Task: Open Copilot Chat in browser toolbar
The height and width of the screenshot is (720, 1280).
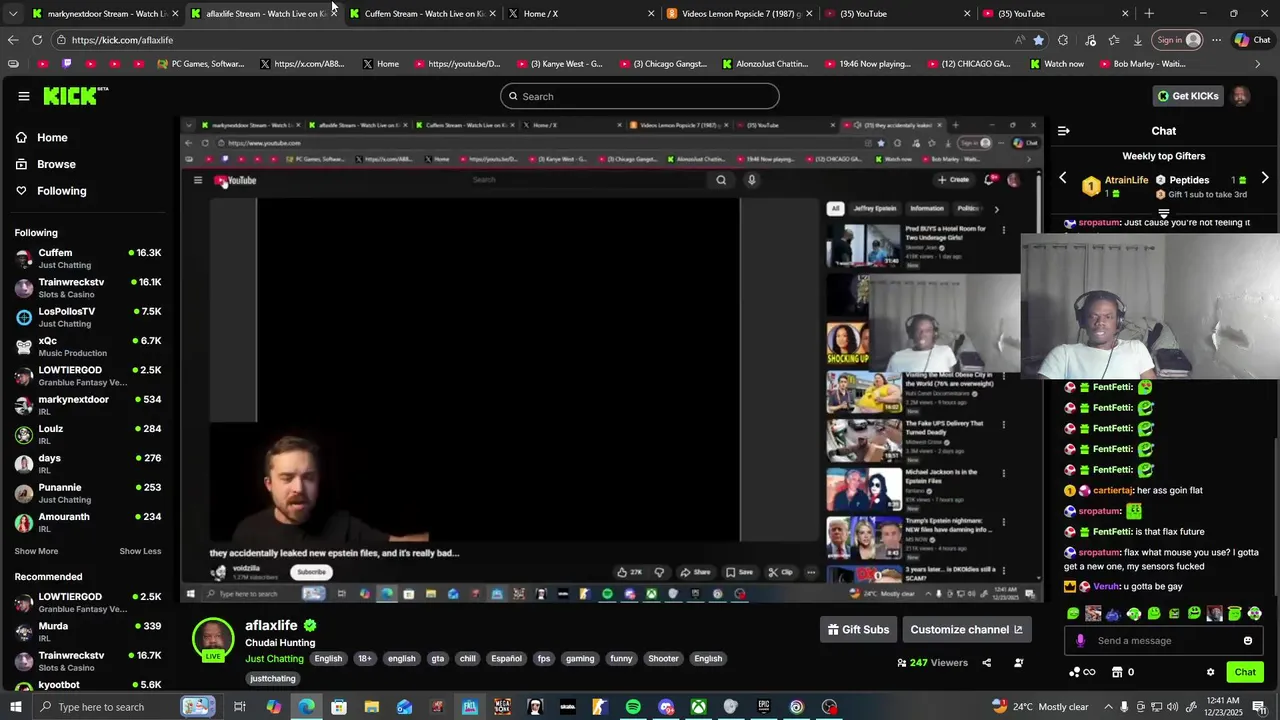Action: click(1252, 40)
